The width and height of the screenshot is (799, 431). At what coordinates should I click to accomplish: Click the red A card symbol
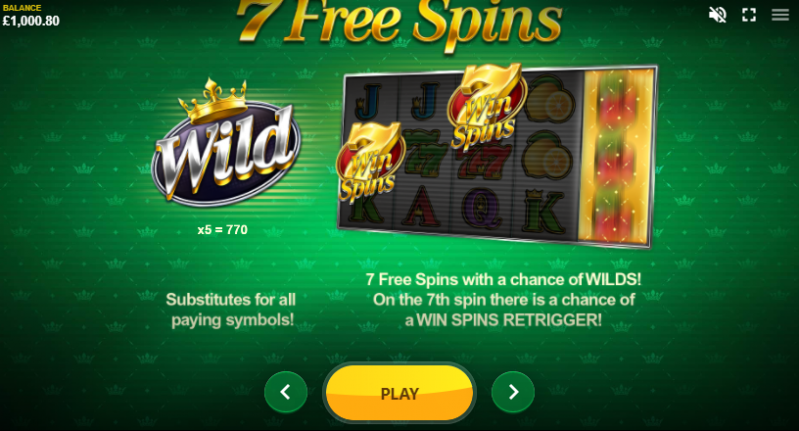tap(422, 206)
